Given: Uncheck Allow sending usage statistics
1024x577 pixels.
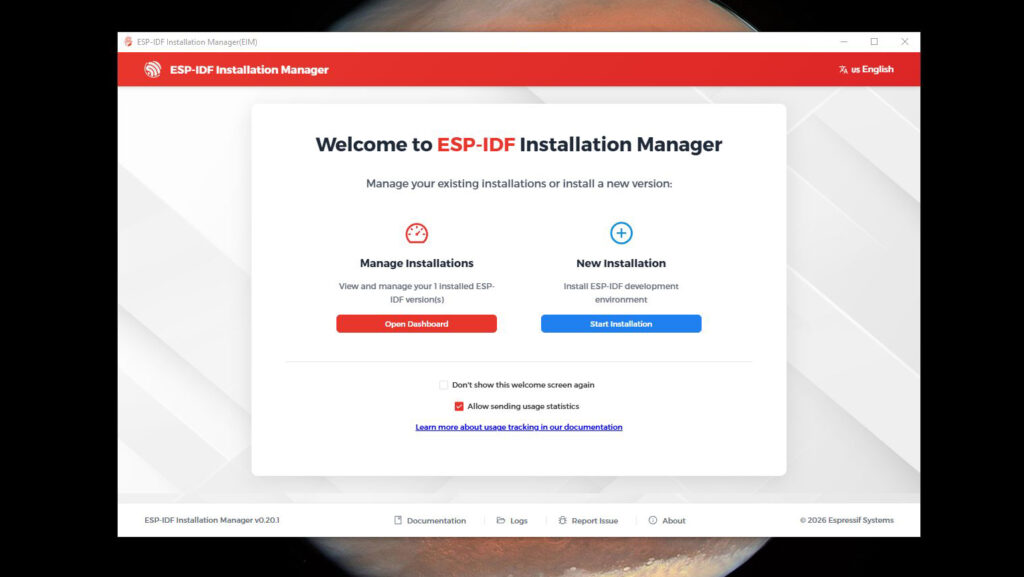Looking at the screenshot, I should (459, 406).
